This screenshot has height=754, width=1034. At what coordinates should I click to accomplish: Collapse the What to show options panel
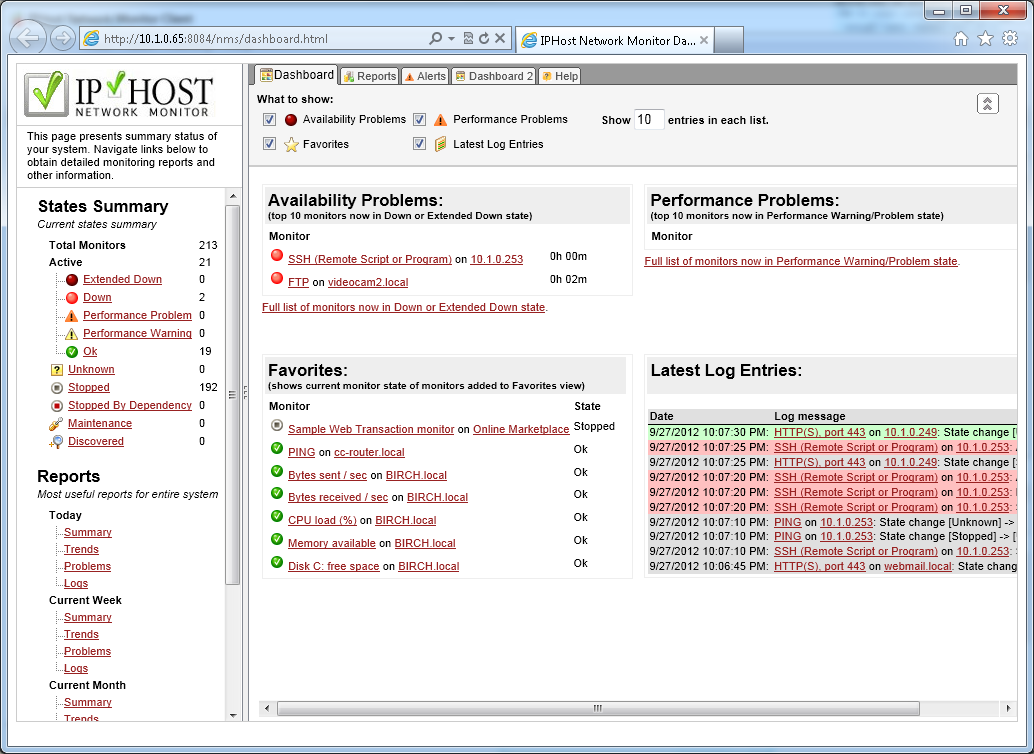pos(987,104)
